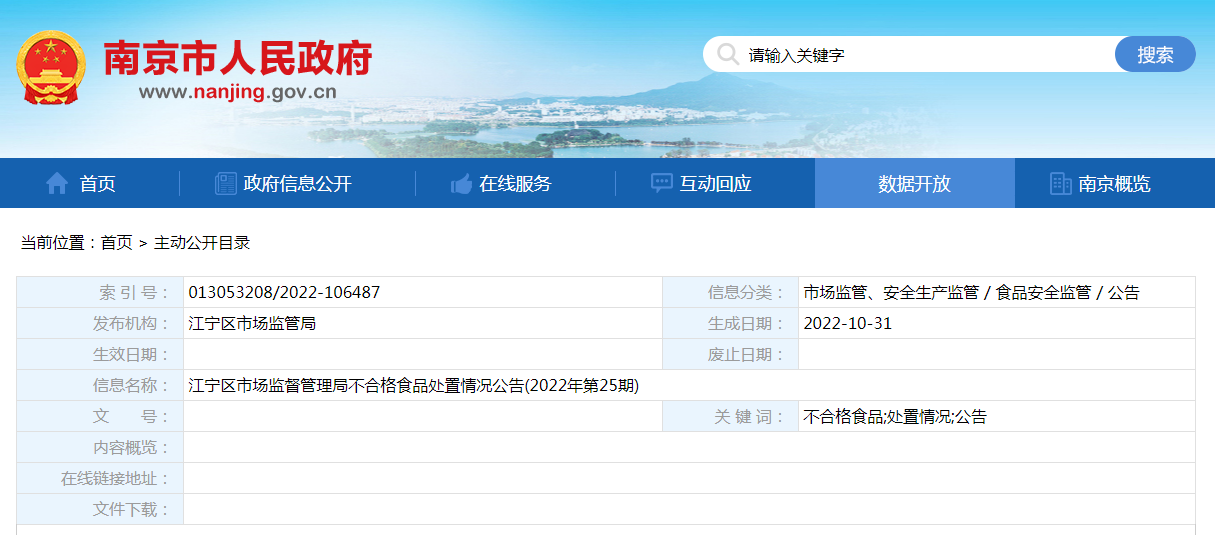Click the document icon beside 政府信息公开
1215x535 pixels.
click(x=226, y=184)
